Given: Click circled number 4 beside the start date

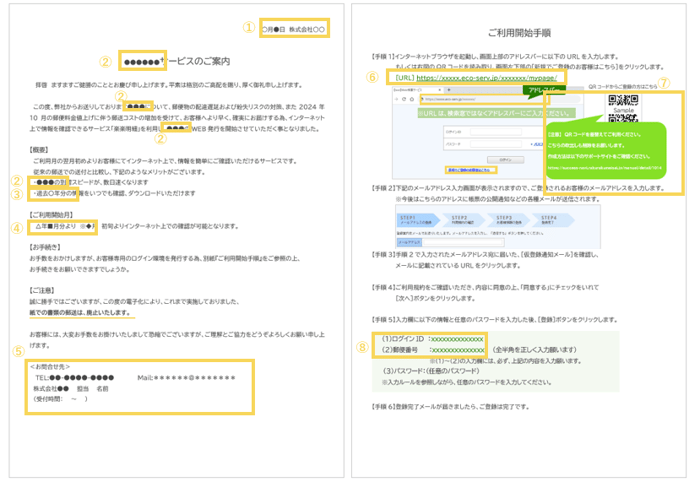Looking at the screenshot, I should pyautogui.click(x=17, y=227).
